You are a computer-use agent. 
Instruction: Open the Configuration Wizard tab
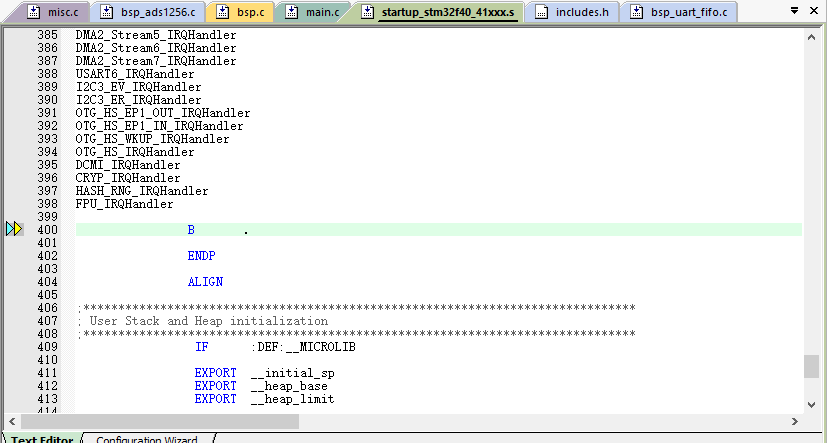pos(147,439)
